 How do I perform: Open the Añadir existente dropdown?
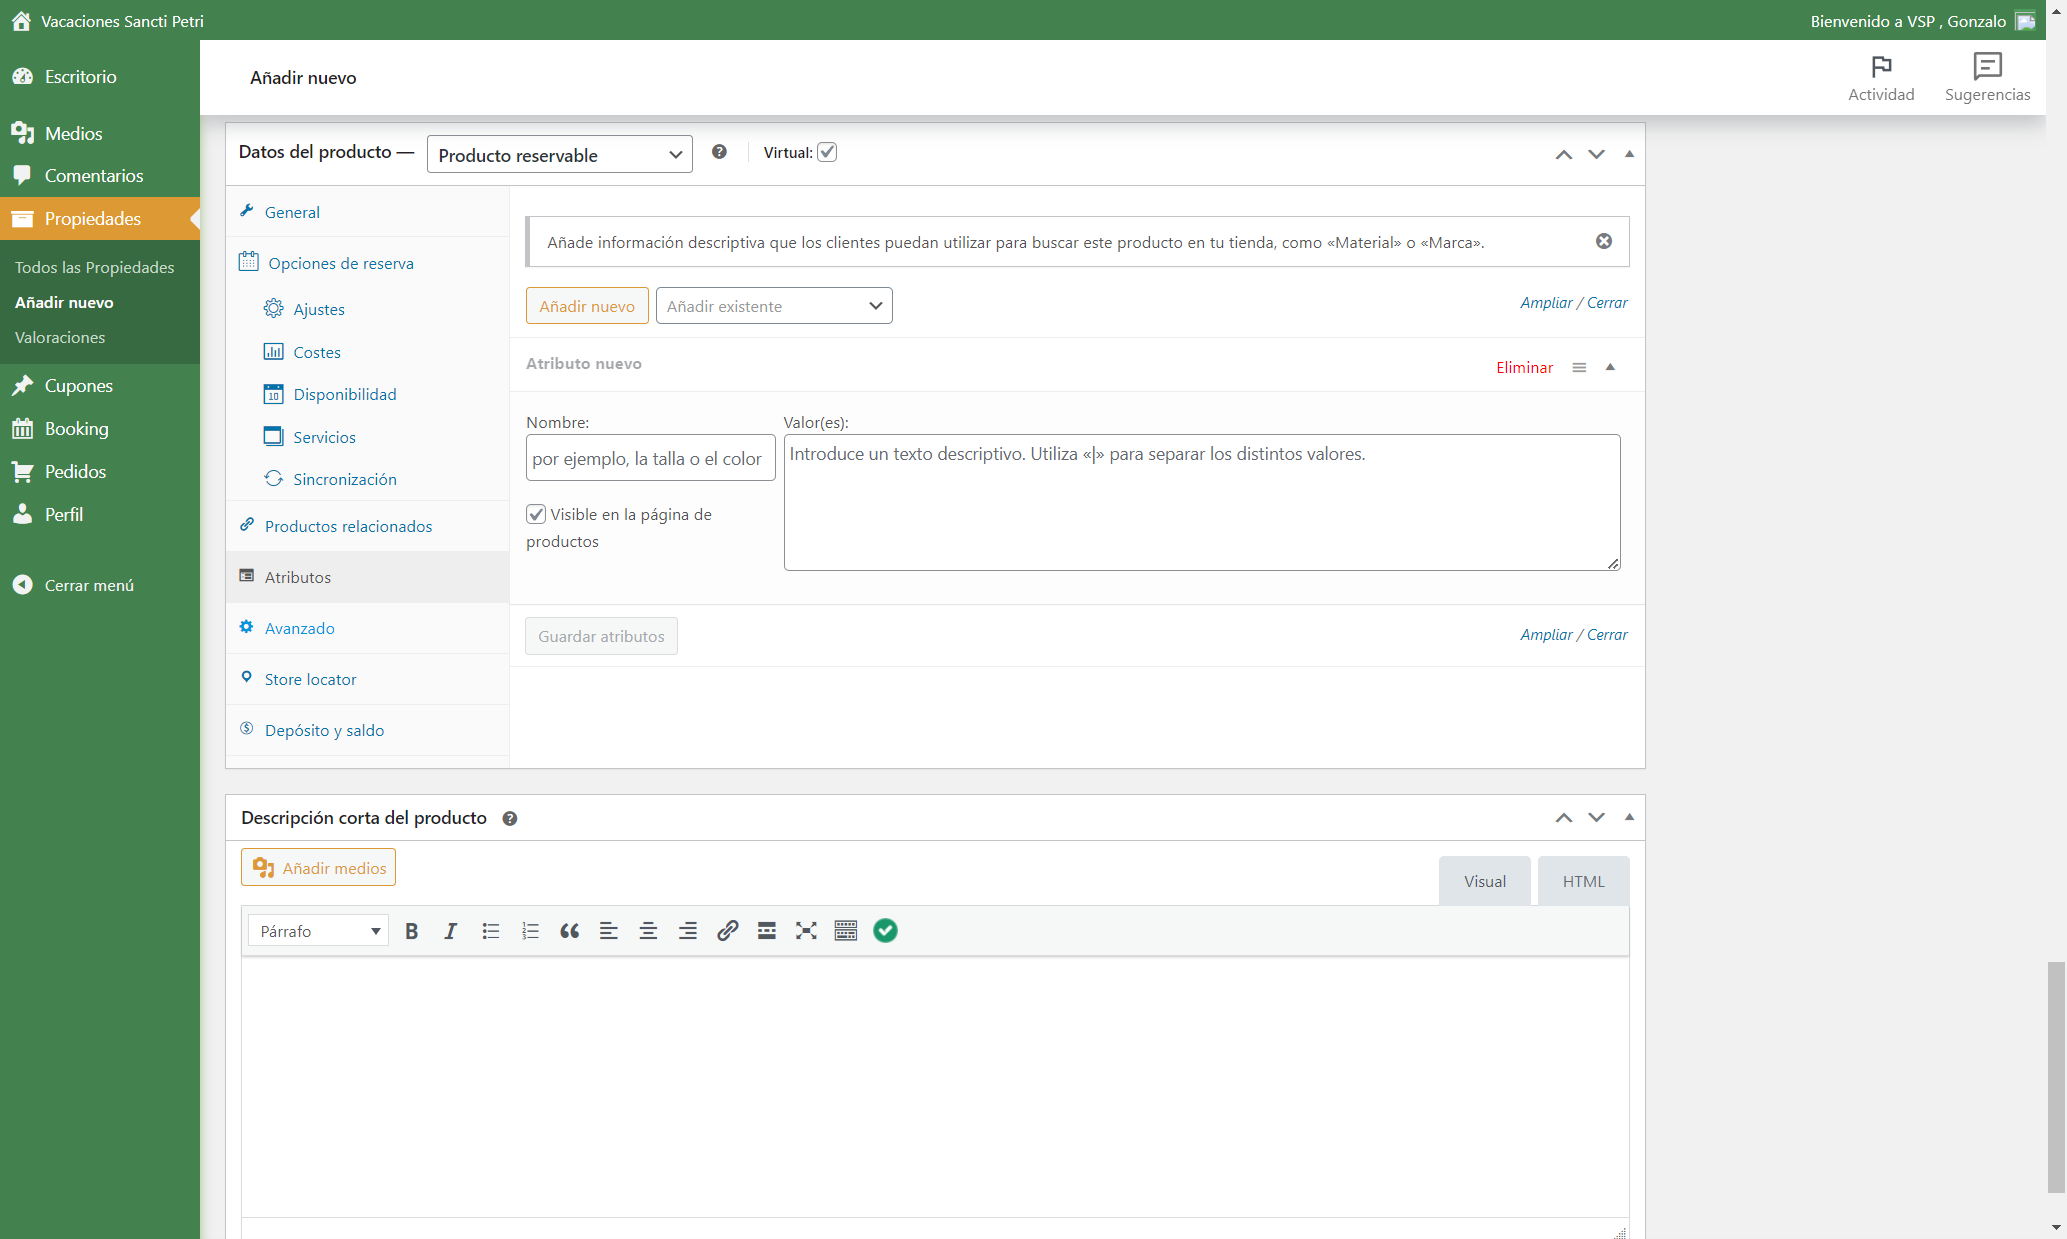774,306
